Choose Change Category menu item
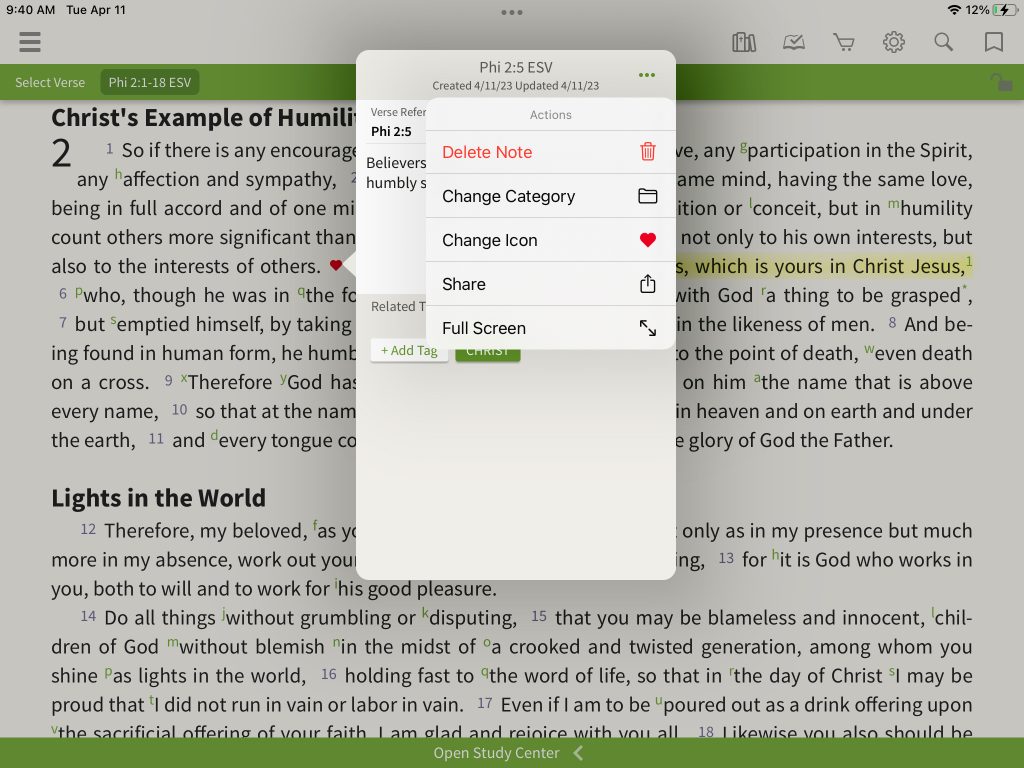 click(551, 196)
